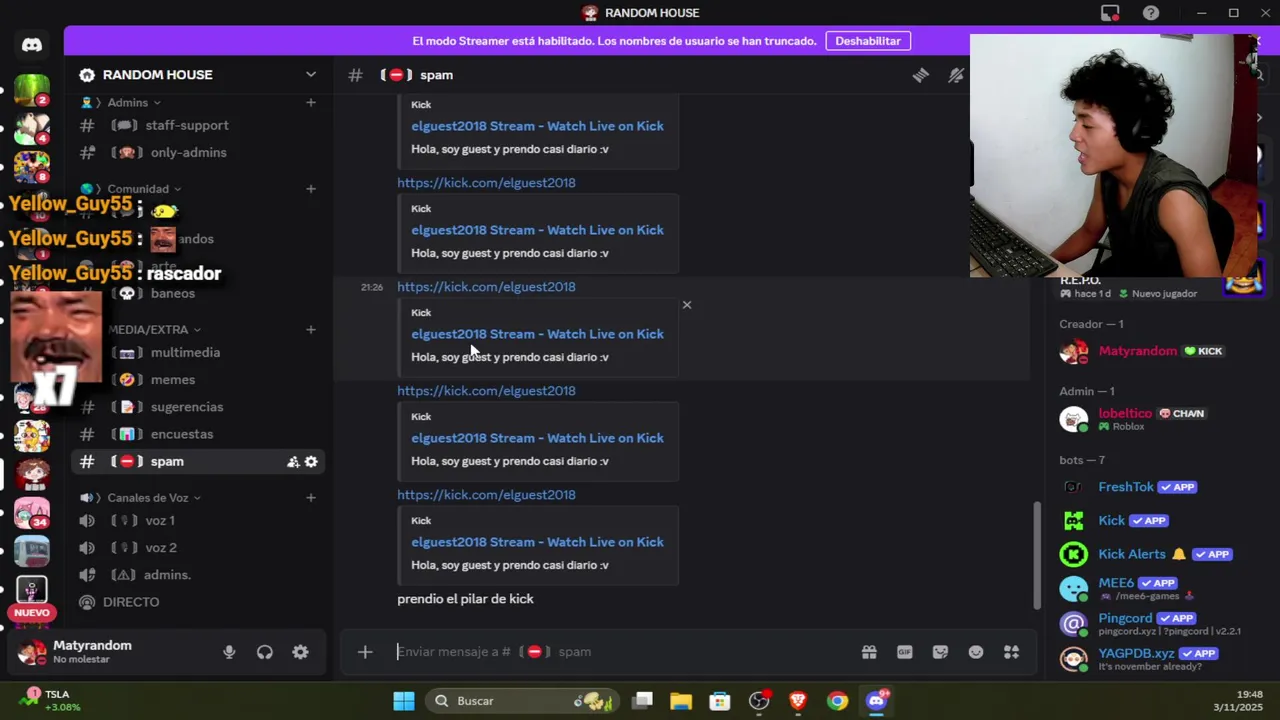This screenshot has height=720, width=1280.
Task: Collapse the Canales de Voz category
Action: click(x=154, y=497)
